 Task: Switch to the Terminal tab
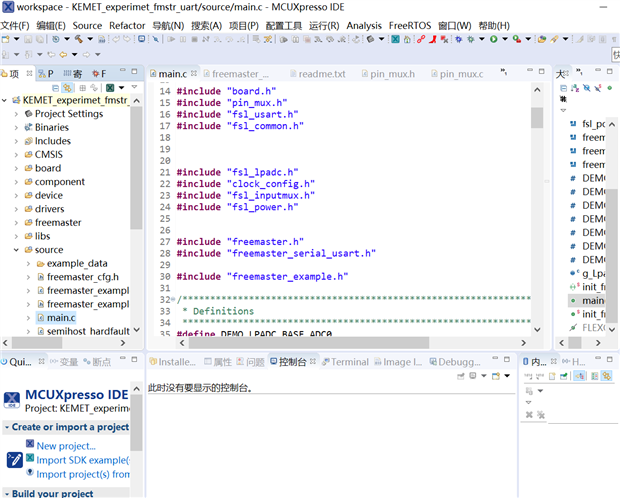pos(345,362)
